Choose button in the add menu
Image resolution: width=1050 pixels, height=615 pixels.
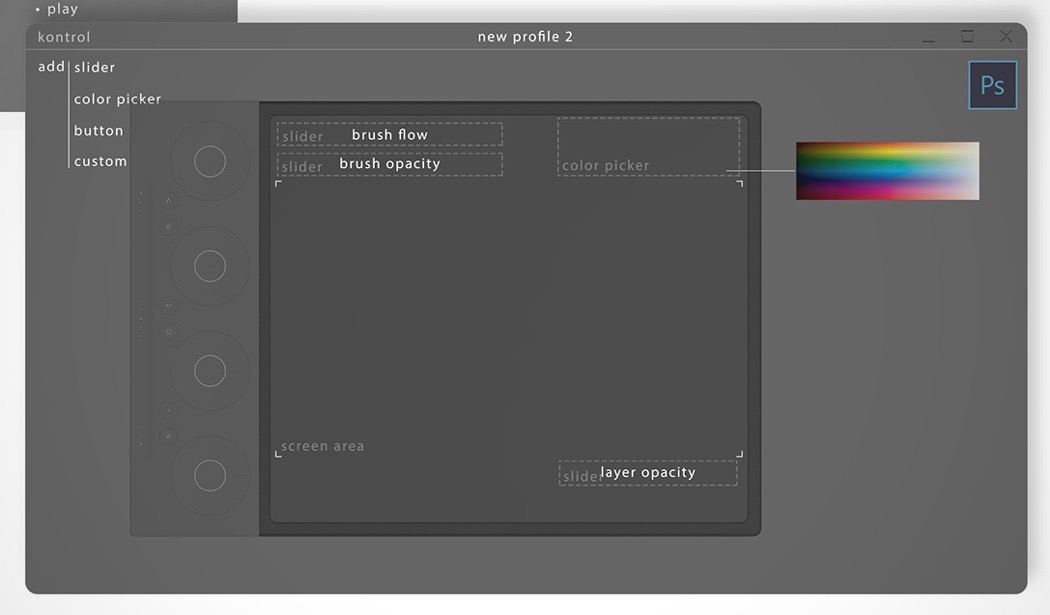pos(99,131)
